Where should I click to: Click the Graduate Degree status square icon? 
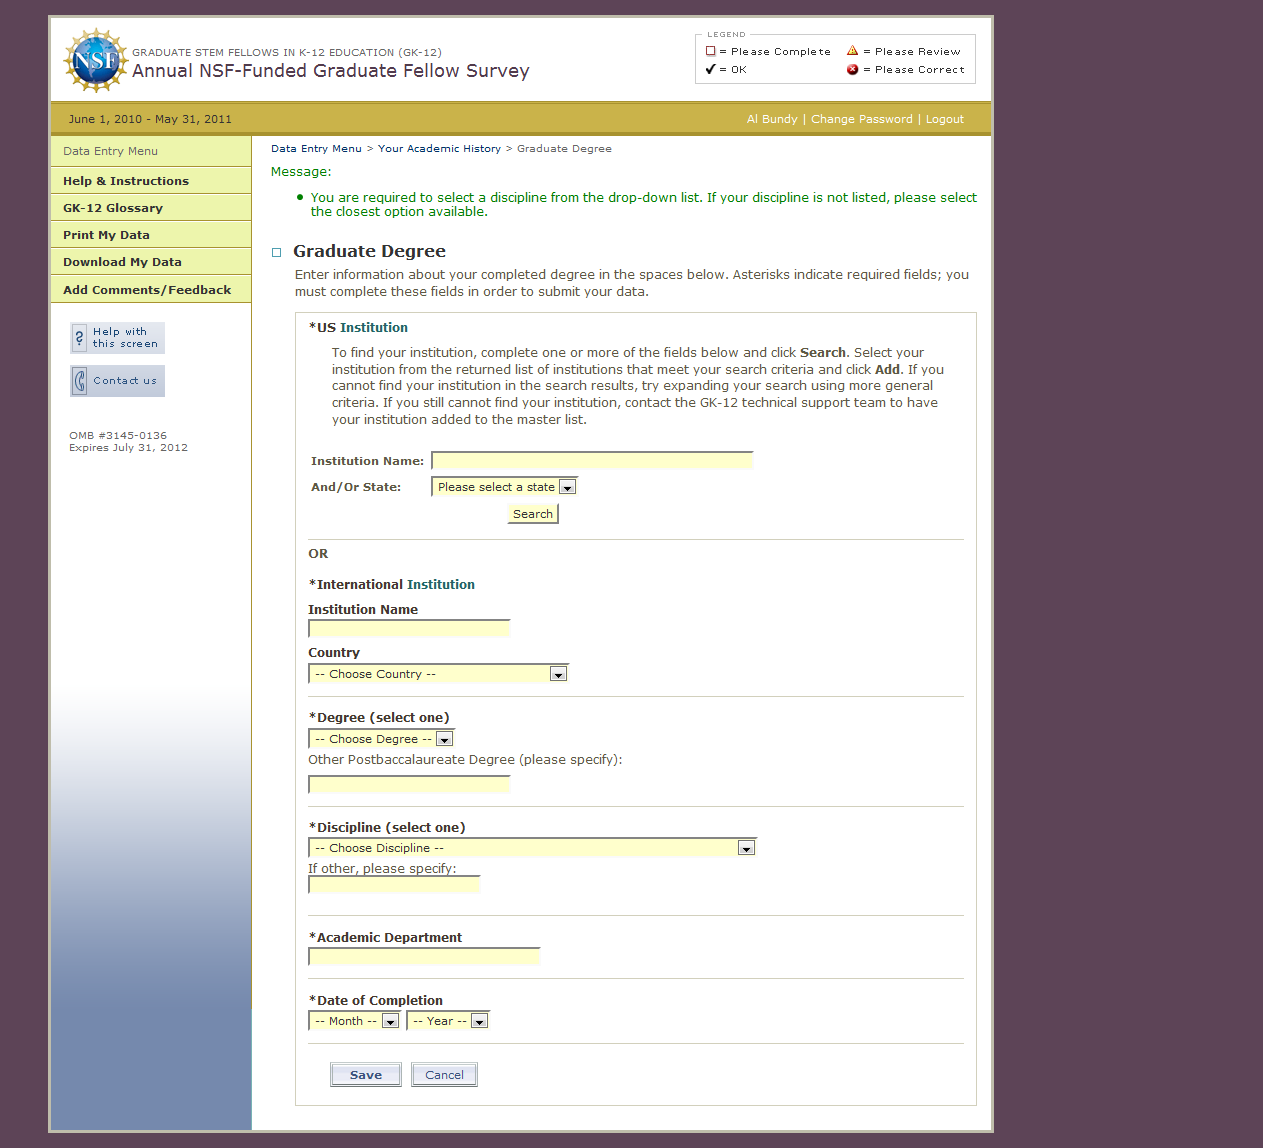coord(277,253)
